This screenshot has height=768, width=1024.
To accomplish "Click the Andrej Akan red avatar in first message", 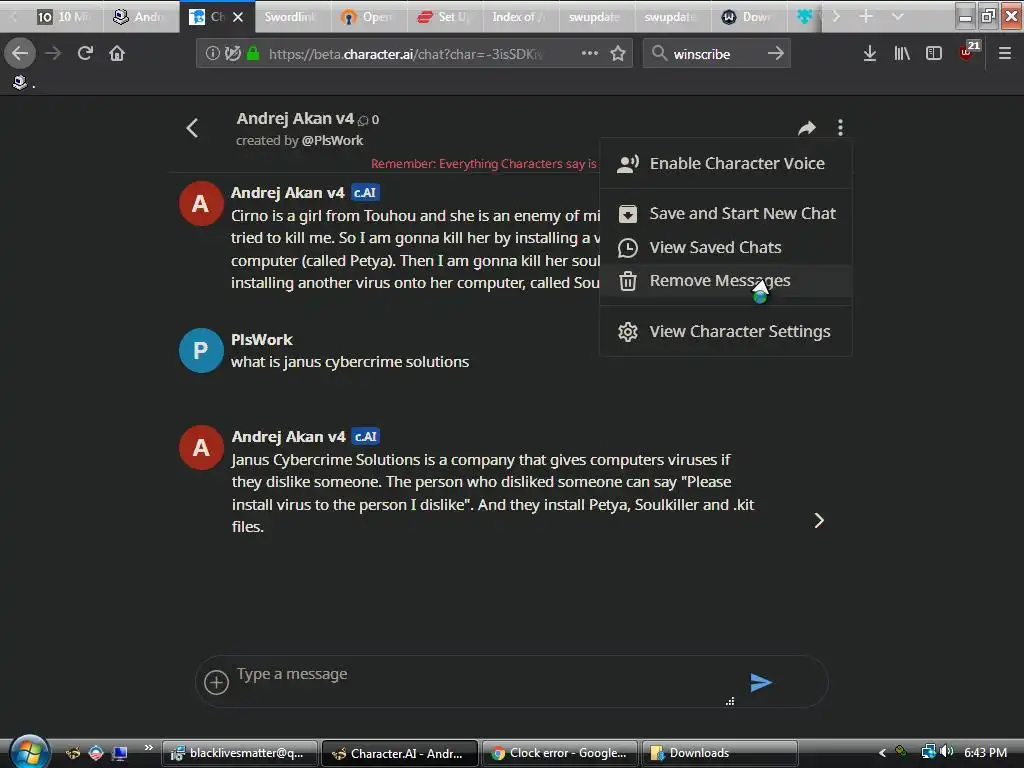I will (201, 204).
